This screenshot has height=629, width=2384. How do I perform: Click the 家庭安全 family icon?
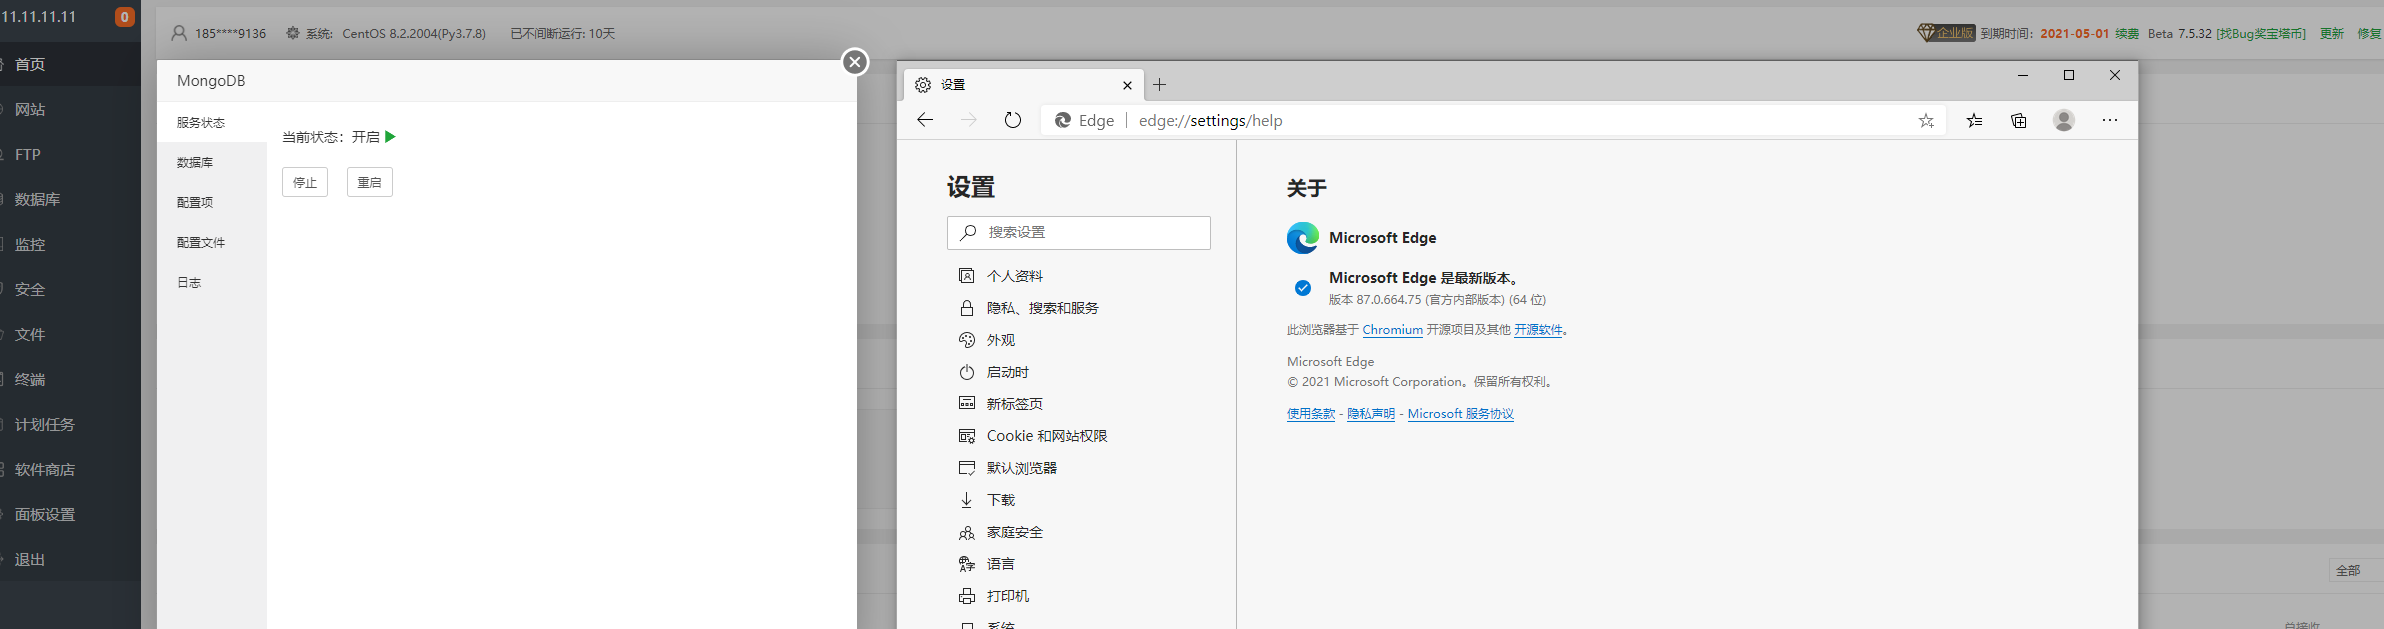(966, 532)
